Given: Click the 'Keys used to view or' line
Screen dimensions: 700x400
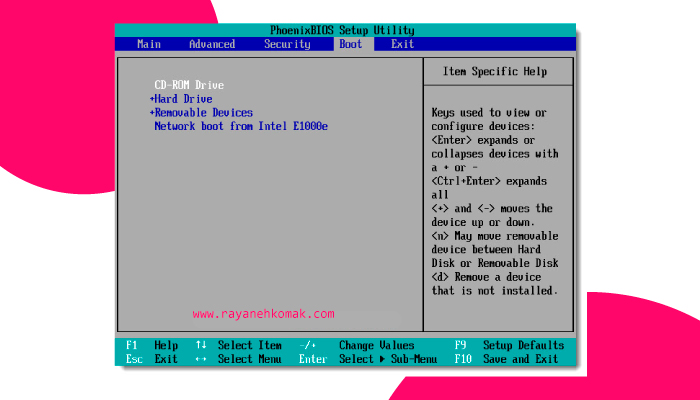Looking at the screenshot, I should tap(489, 112).
